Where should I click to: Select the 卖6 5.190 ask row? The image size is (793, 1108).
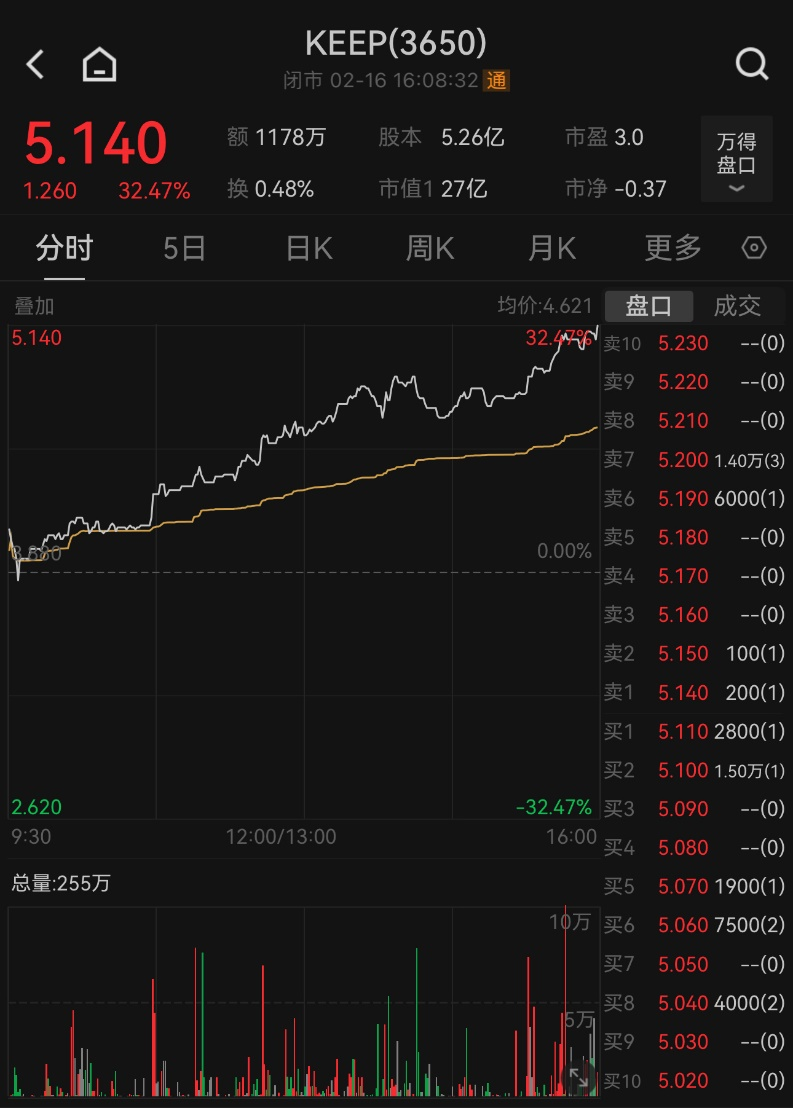click(694, 499)
